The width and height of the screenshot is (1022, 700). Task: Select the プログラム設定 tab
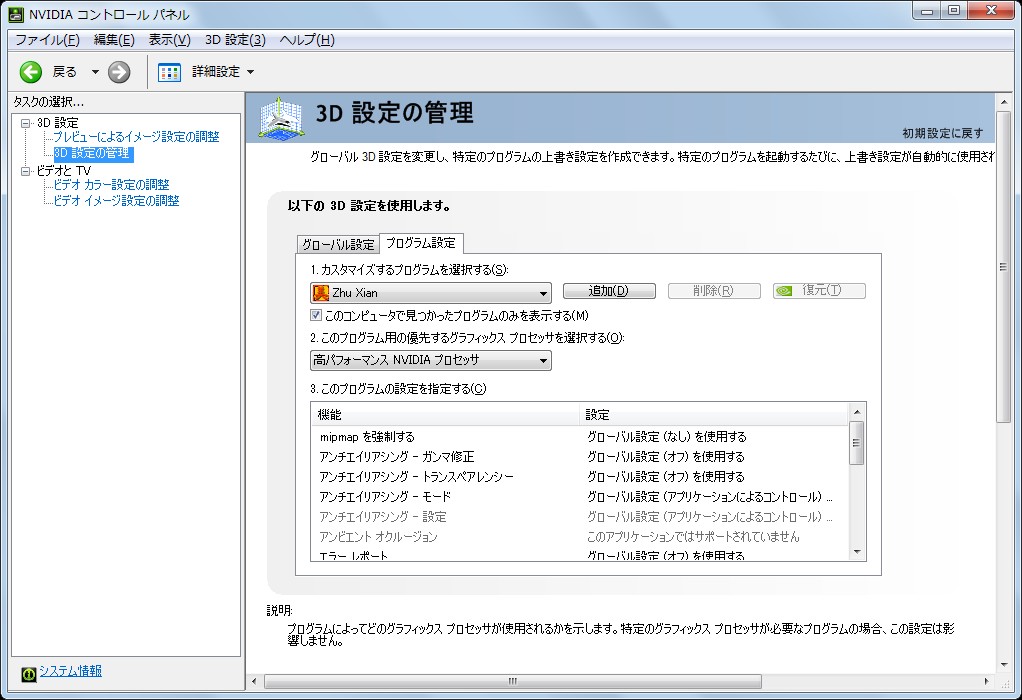coord(421,242)
